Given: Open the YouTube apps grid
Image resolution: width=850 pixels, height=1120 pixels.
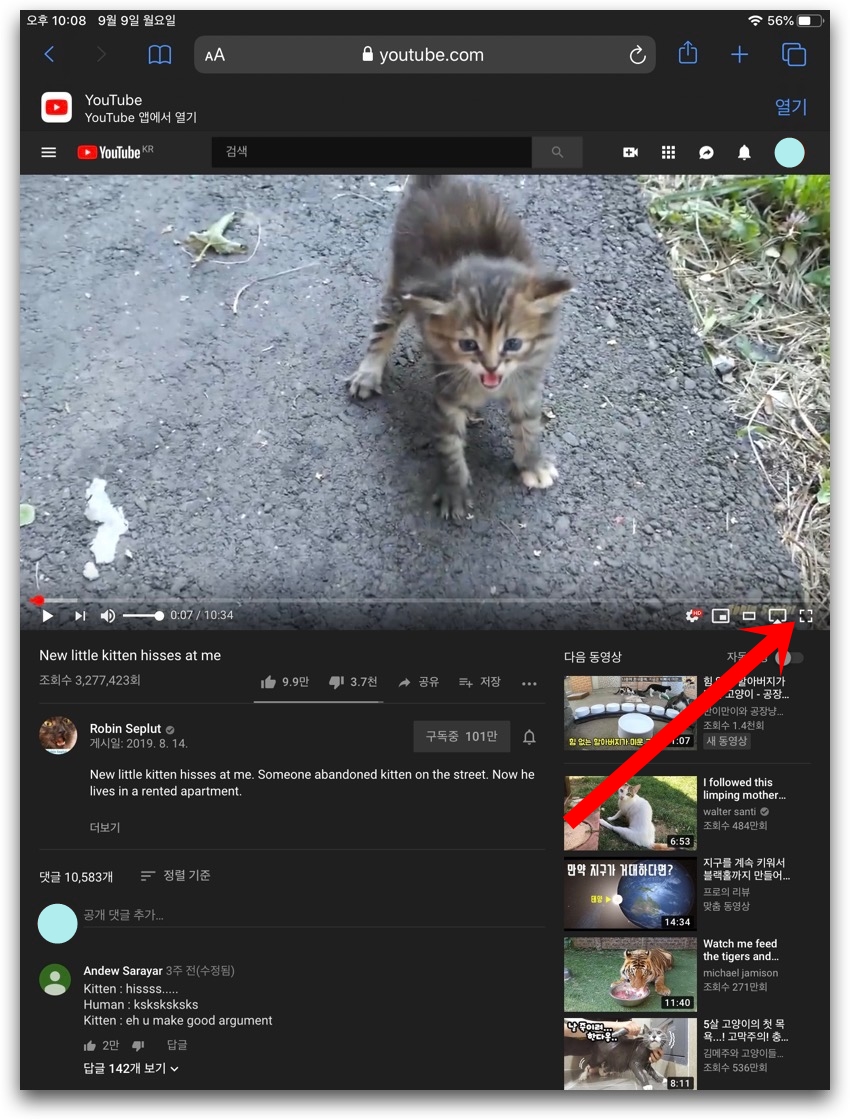Looking at the screenshot, I should pyautogui.click(x=668, y=152).
